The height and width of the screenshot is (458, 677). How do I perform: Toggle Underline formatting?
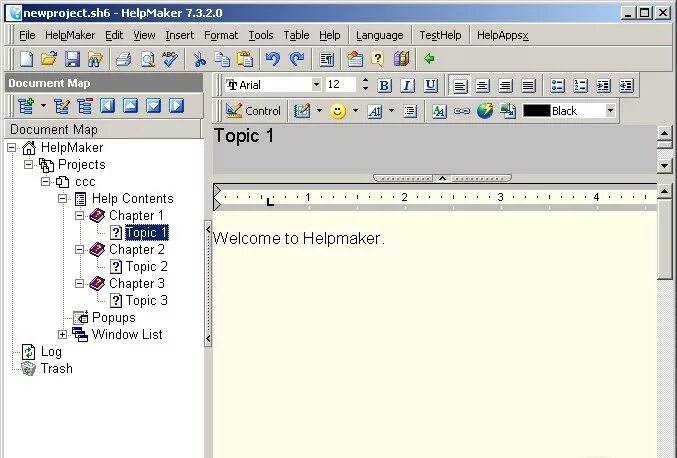pos(430,85)
